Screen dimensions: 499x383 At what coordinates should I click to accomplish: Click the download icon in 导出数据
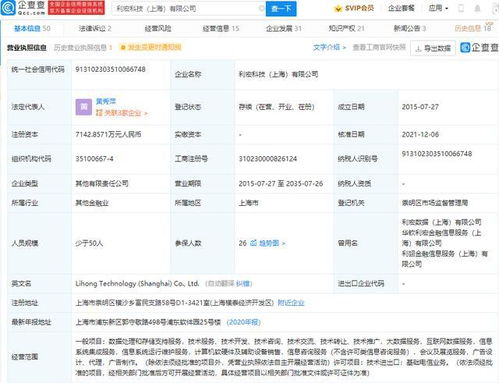coord(418,49)
